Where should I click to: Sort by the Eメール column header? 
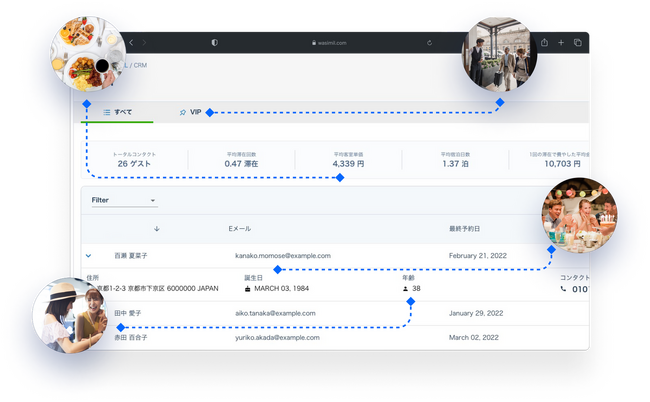click(240, 228)
